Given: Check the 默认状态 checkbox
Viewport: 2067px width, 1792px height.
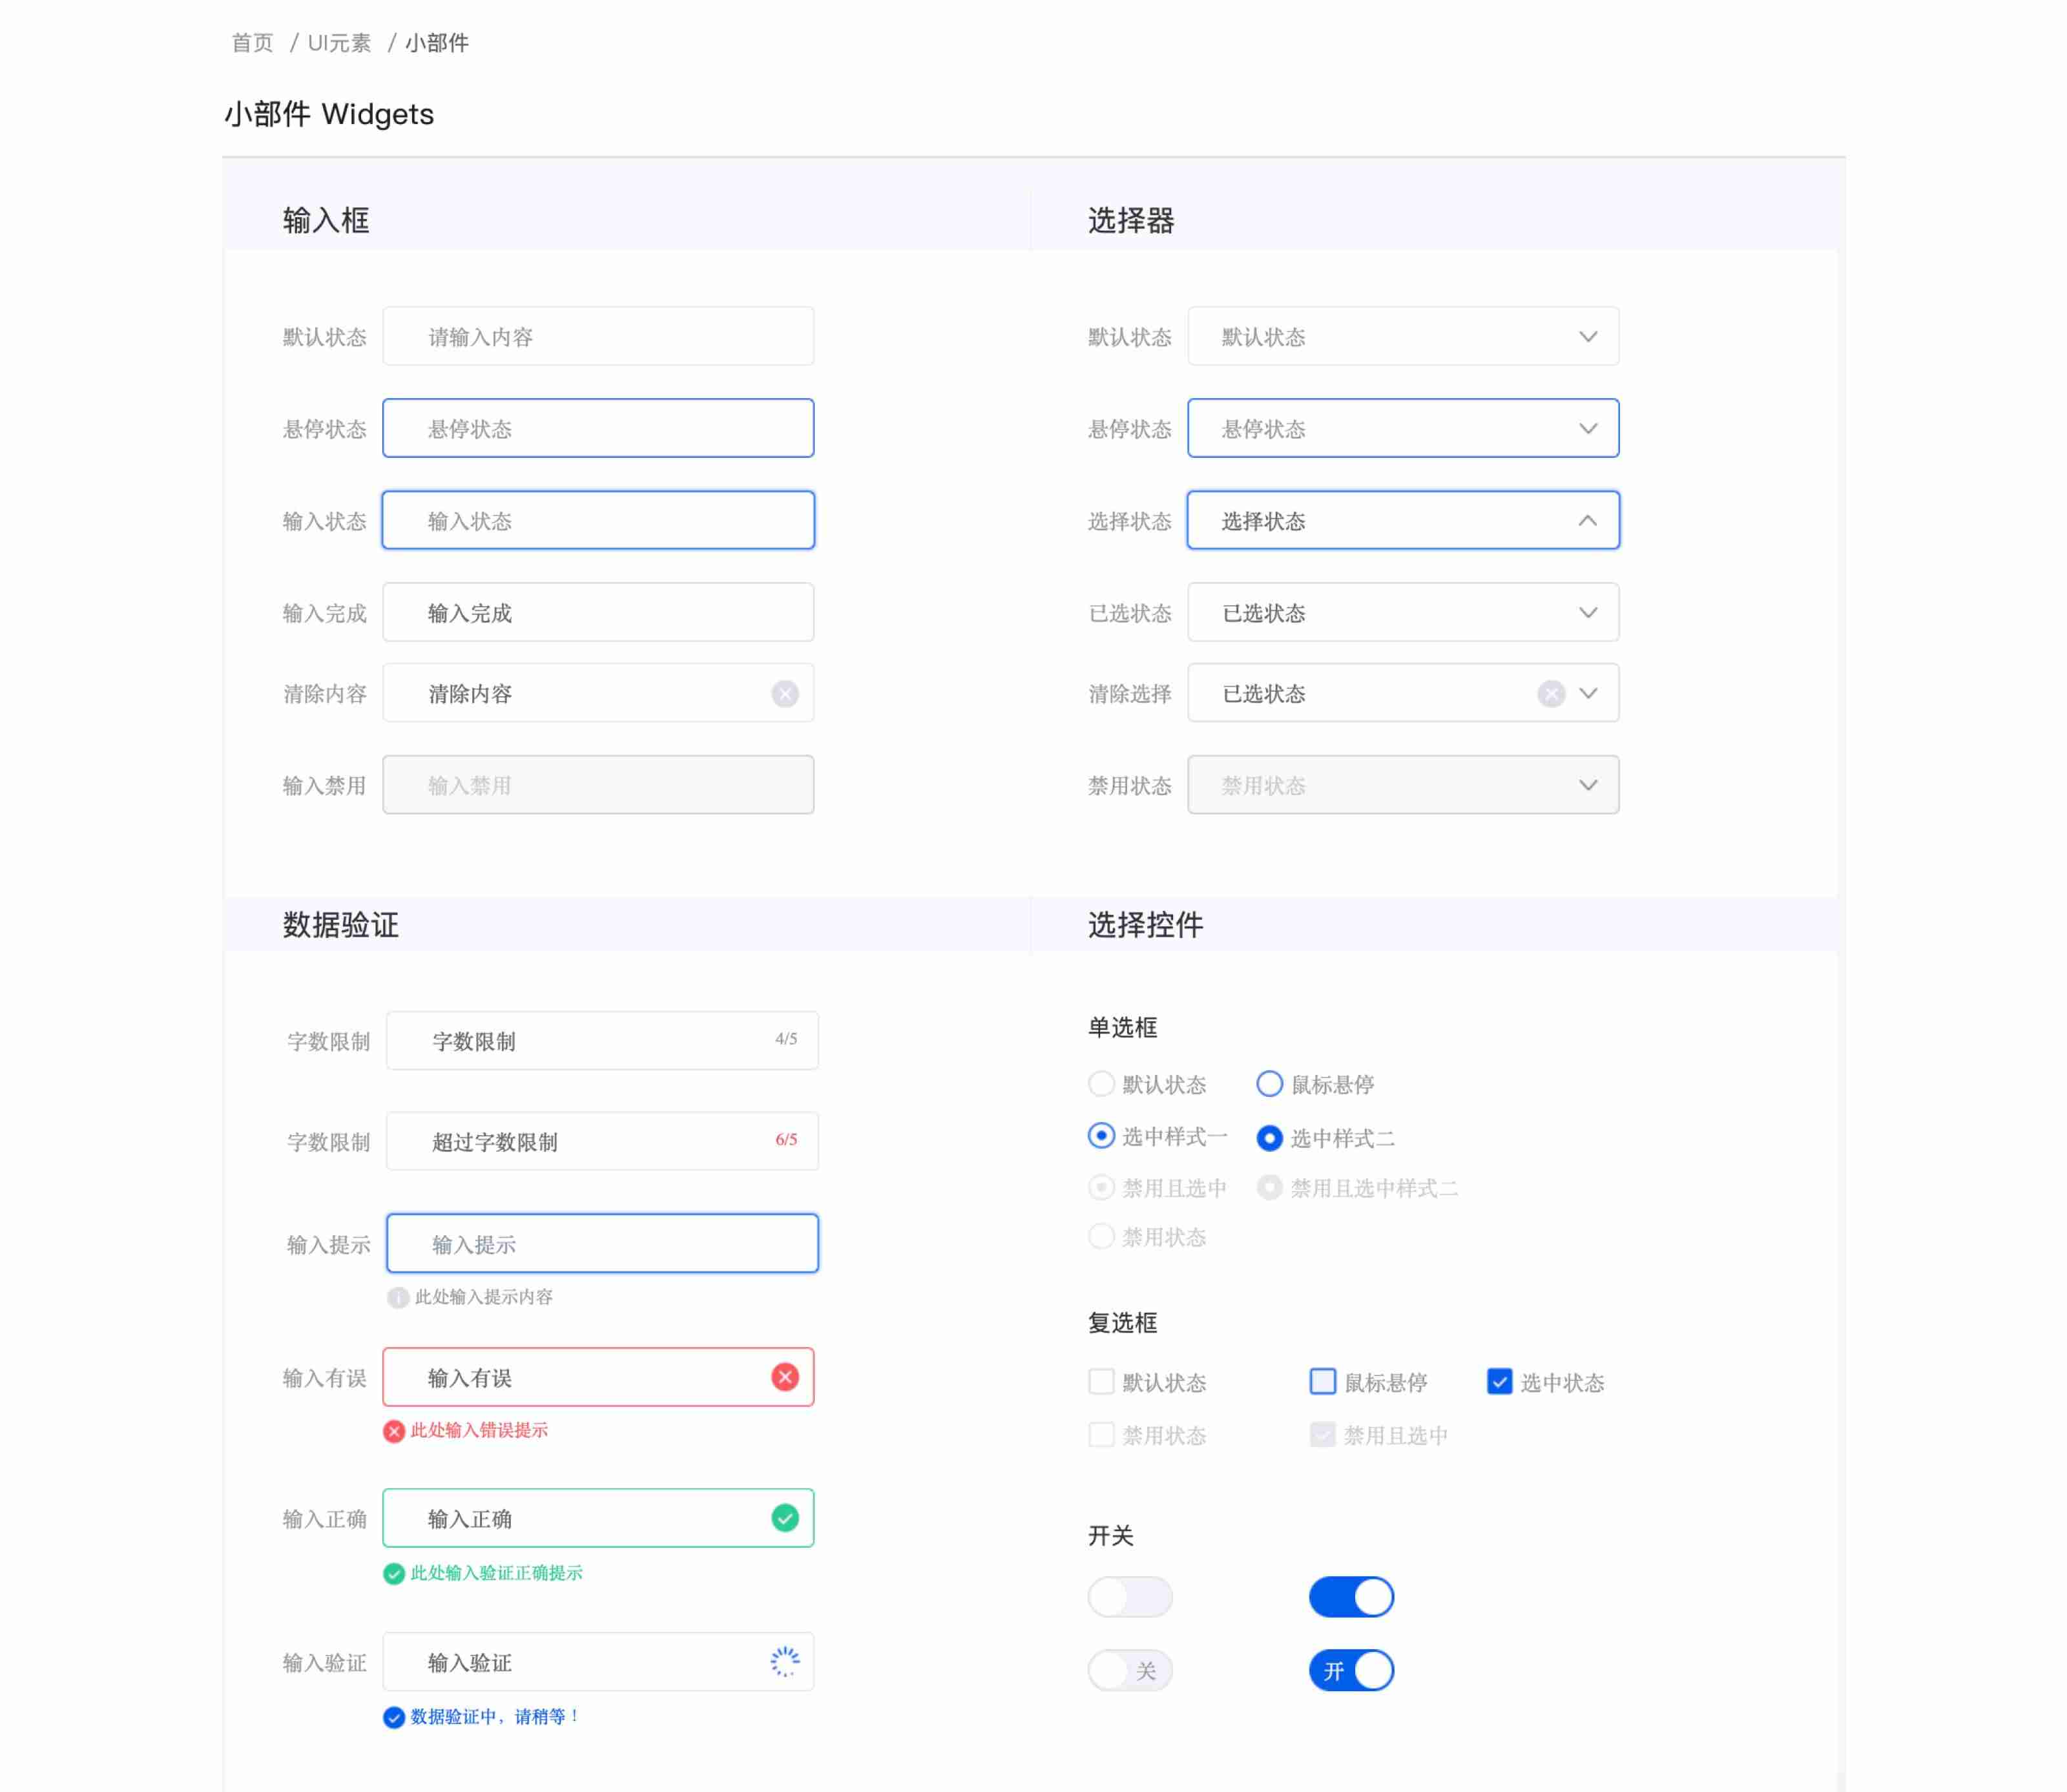Looking at the screenshot, I should (x=1101, y=1382).
